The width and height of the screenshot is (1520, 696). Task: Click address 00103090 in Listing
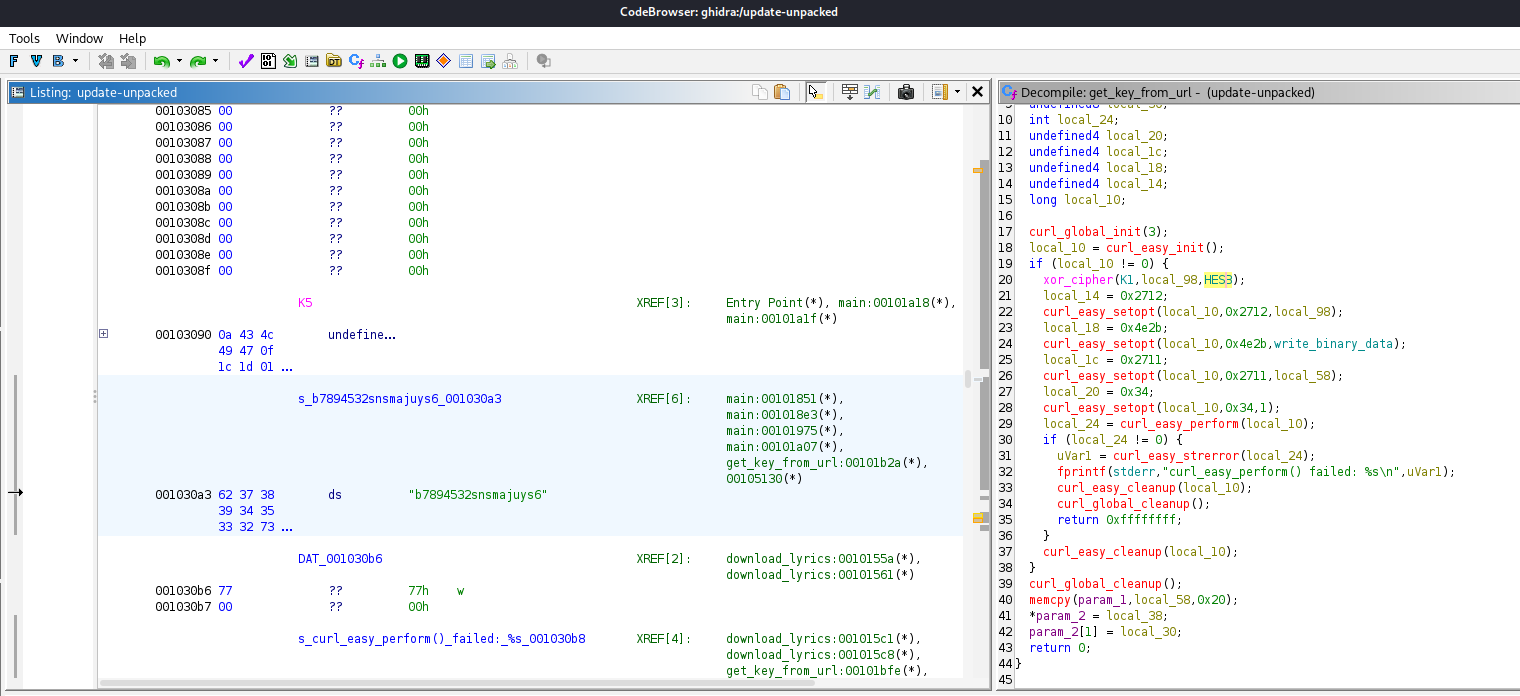[183, 334]
